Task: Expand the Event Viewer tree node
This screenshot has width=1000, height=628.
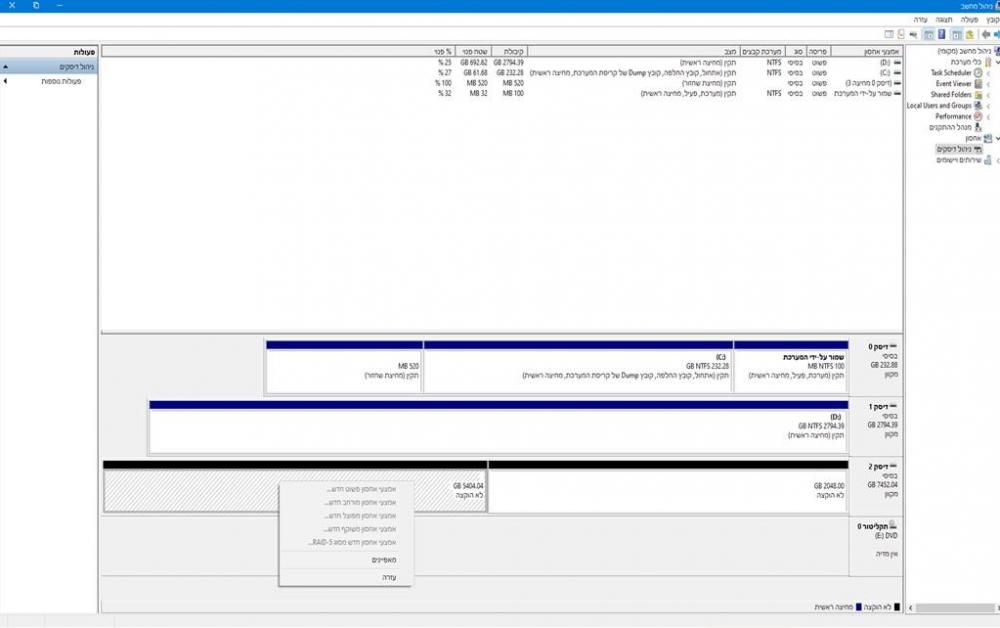Action: pos(988,84)
